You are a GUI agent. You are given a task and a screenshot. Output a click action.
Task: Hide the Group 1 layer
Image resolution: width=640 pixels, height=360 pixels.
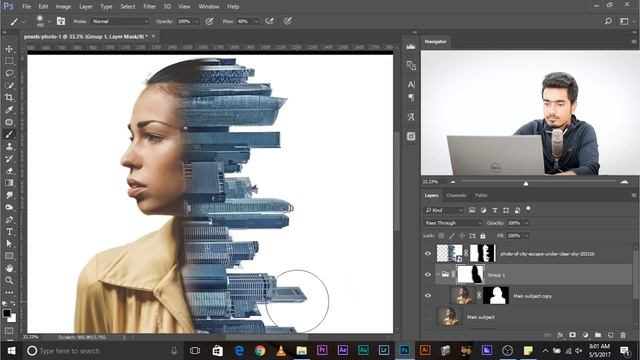click(428, 274)
